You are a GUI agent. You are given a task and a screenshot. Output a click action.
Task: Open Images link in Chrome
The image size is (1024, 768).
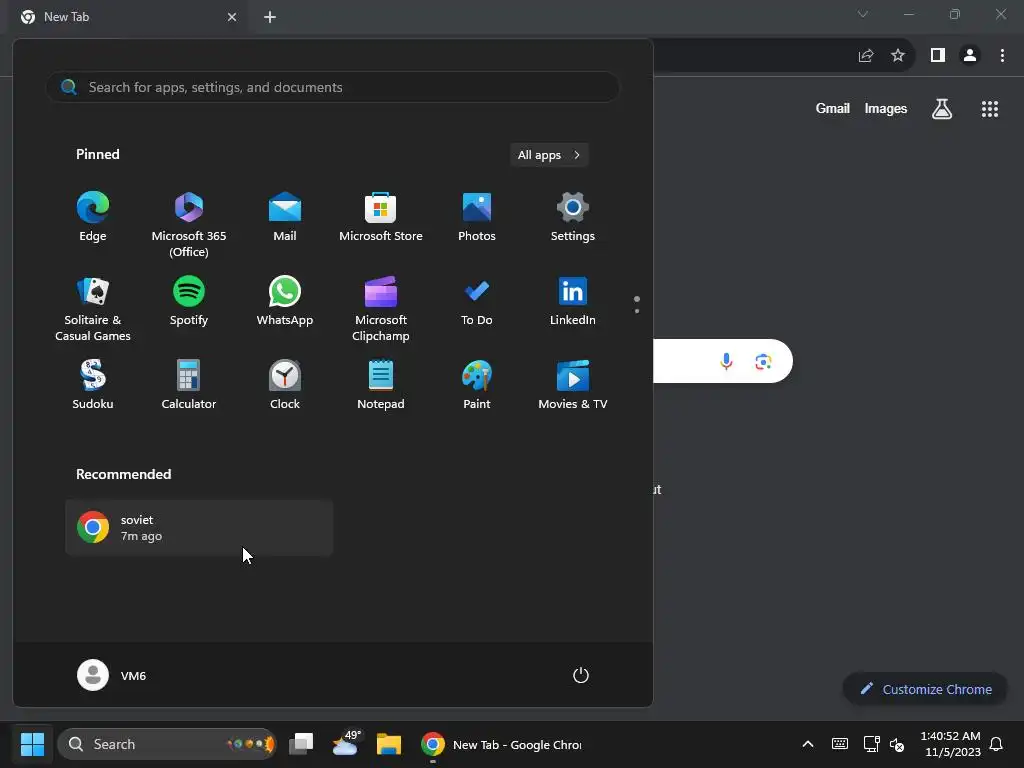tap(886, 108)
